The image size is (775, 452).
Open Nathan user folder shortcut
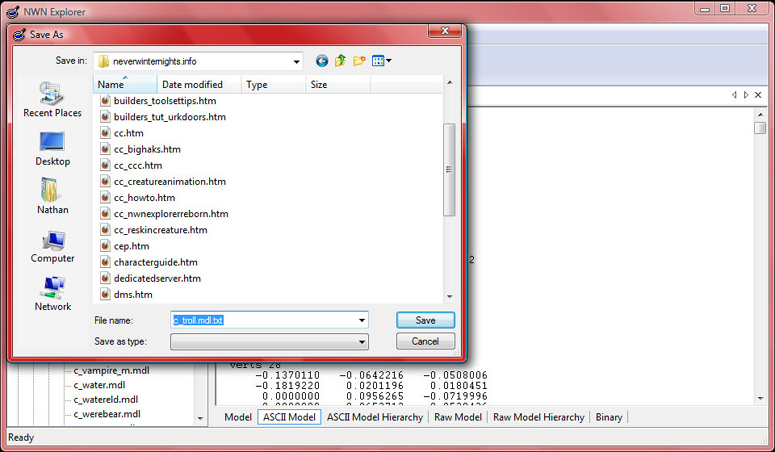pos(52,196)
